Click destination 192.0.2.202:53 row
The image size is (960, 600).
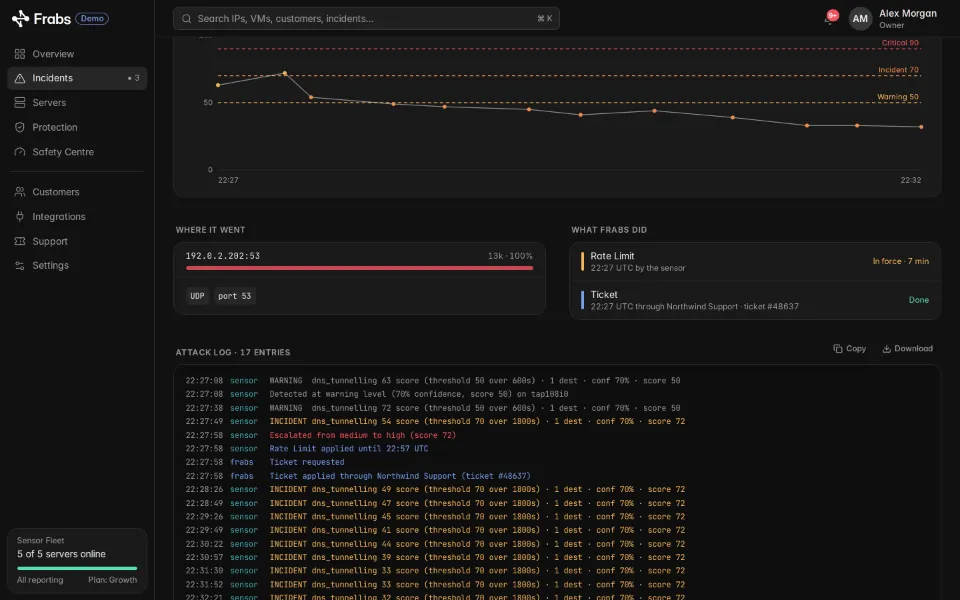pos(359,261)
